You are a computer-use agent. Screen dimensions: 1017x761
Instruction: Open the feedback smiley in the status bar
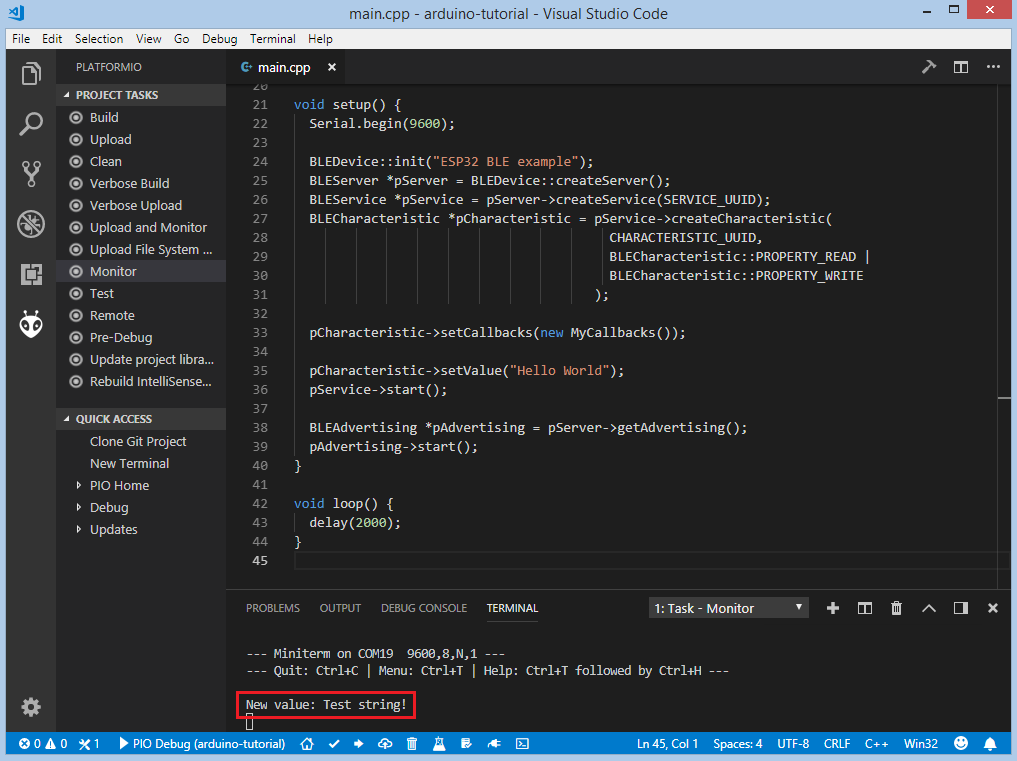coord(961,743)
